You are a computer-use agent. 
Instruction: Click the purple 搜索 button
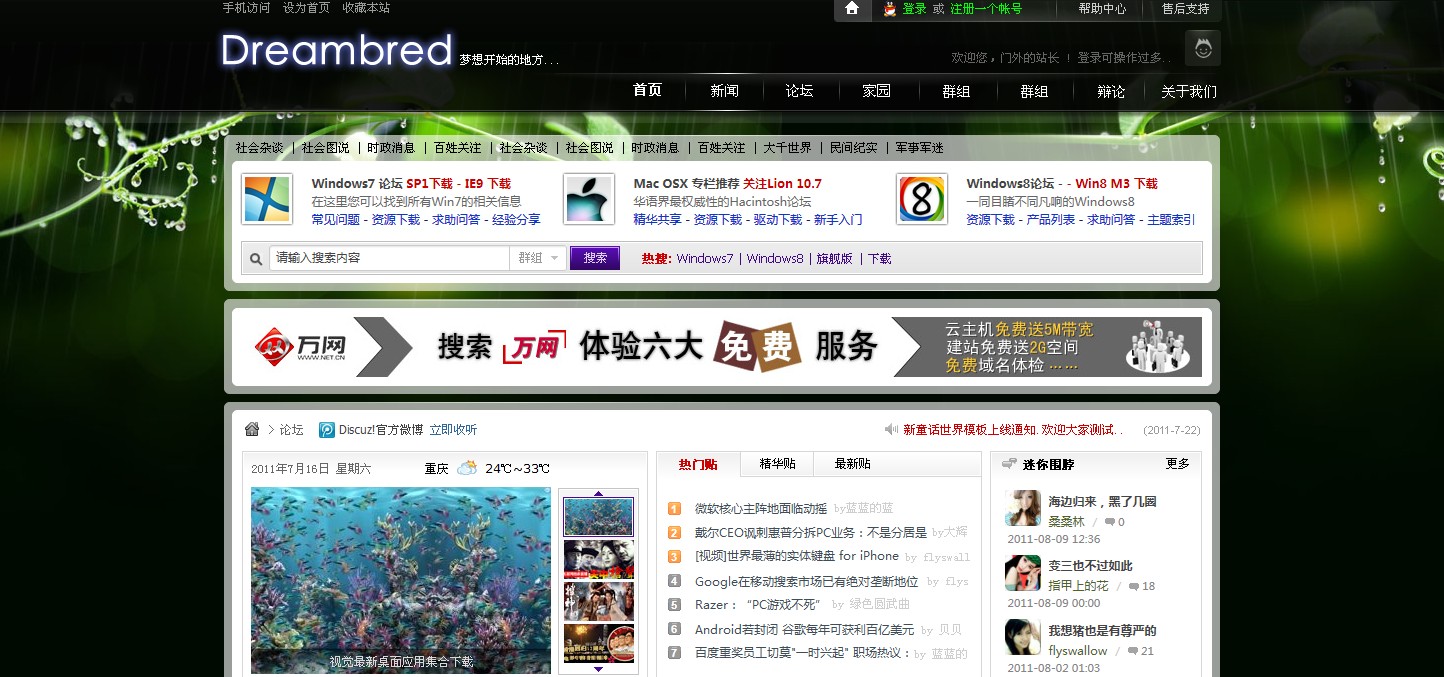tap(595, 258)
